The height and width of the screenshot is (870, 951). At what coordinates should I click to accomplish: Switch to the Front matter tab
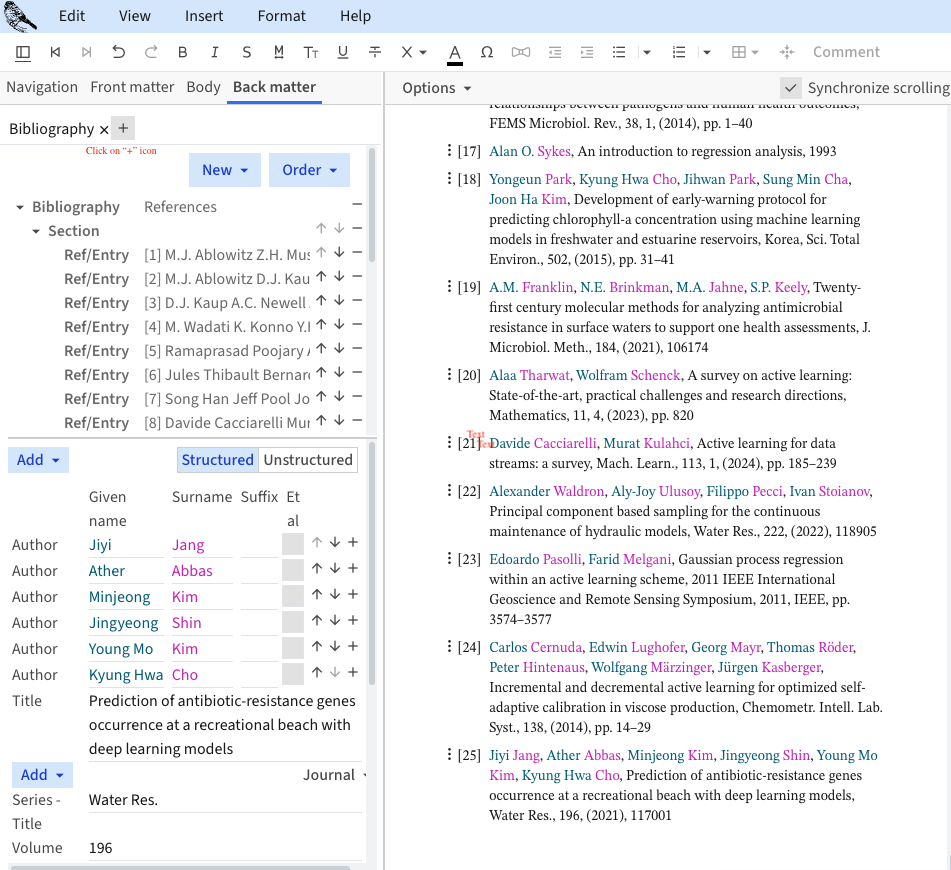click(x=132, y=87)
